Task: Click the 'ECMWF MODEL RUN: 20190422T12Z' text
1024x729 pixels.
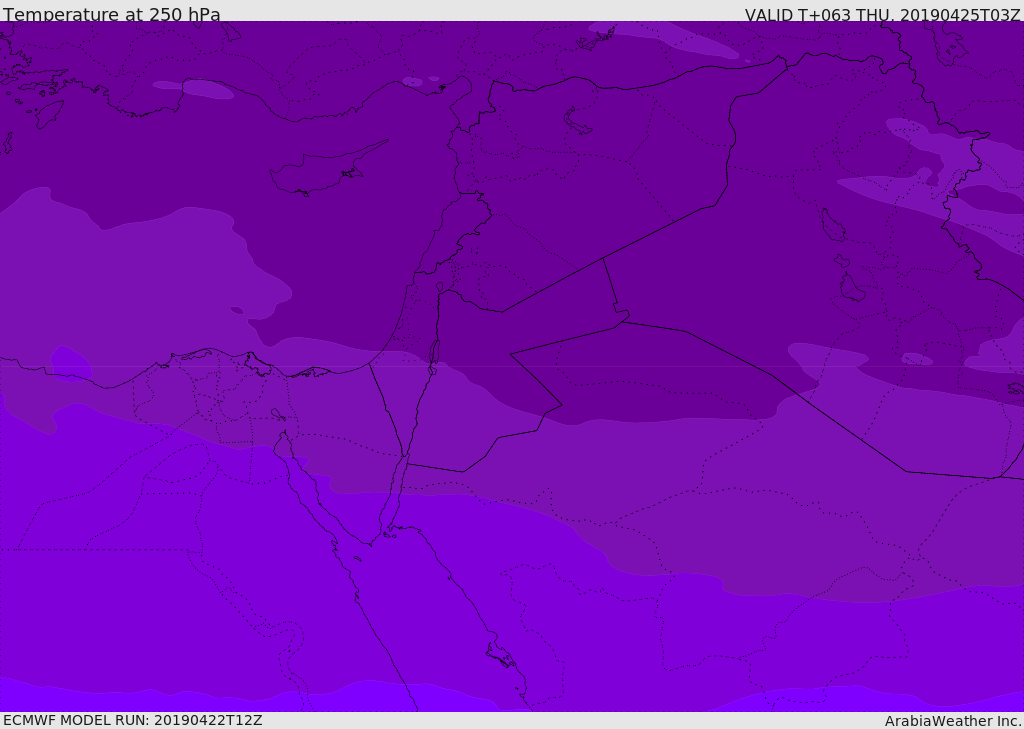Action: (133, 720)
